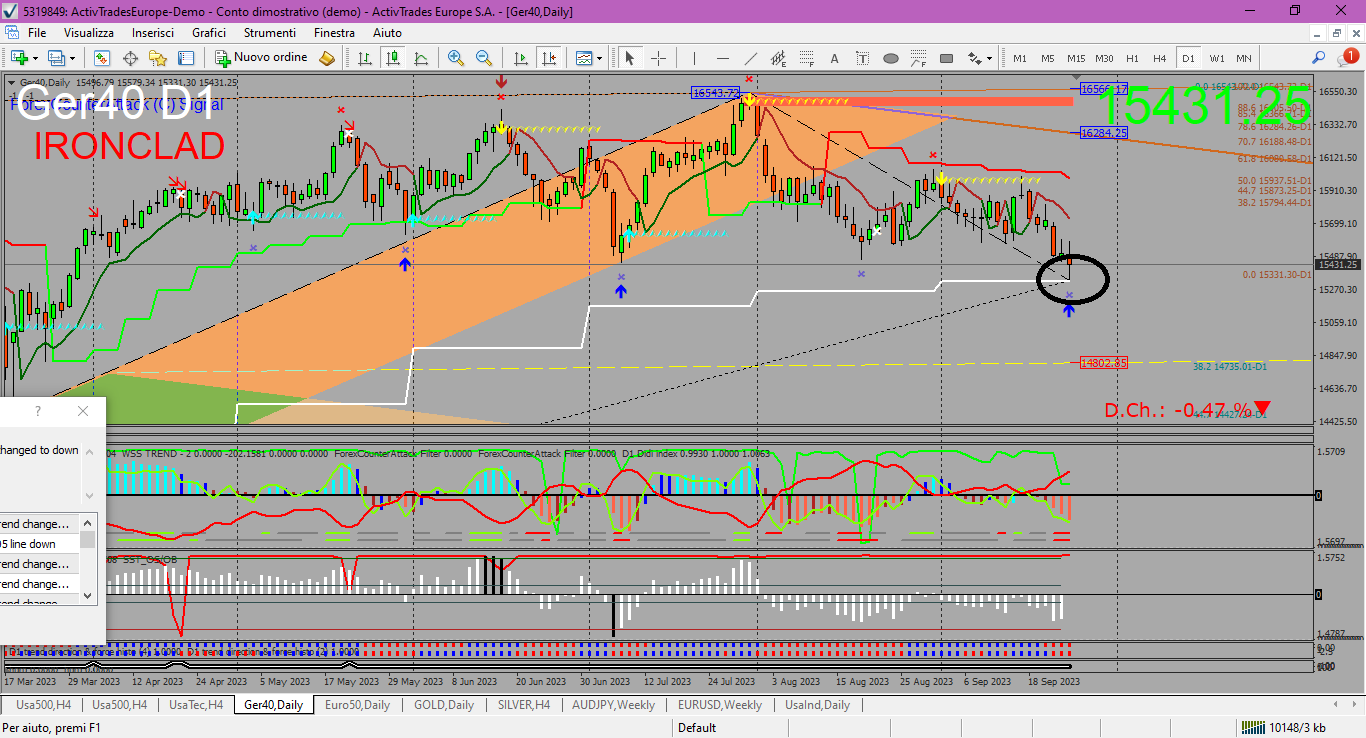Open the MetaEditor book icon
The height and width of the screenshot is (738, 1366).
point(327,58)
